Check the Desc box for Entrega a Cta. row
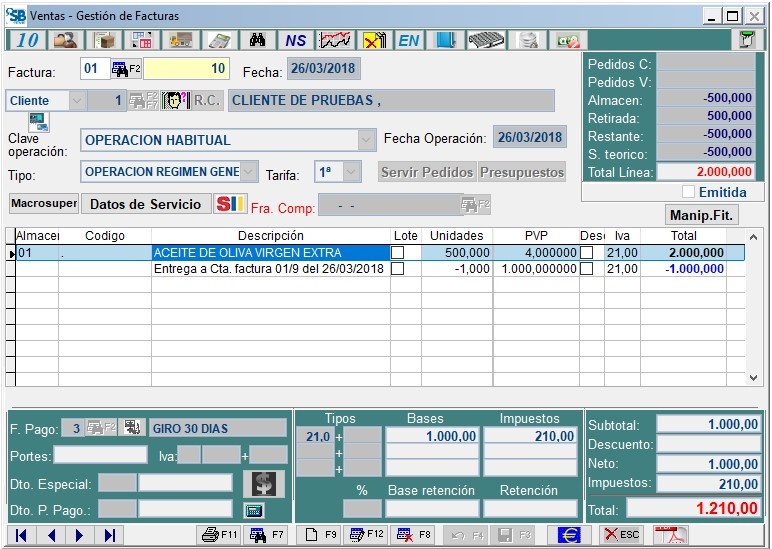 click(586, 269)
